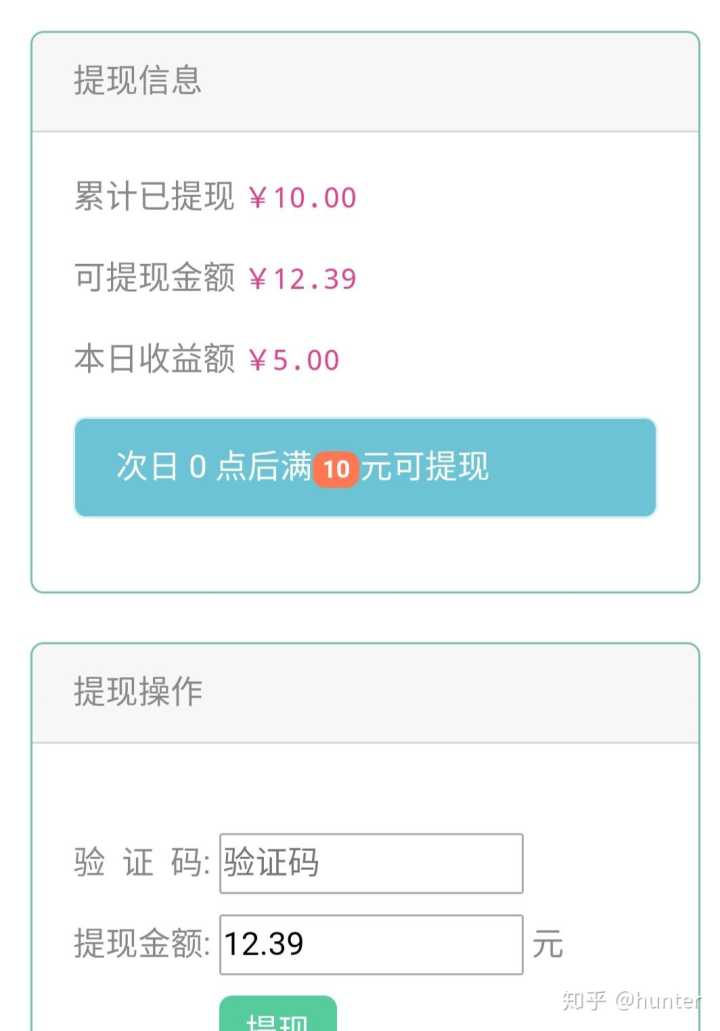Tap the 元可提现 text in banner
This screenshot has height=1031, width=720.
point(425,468)
